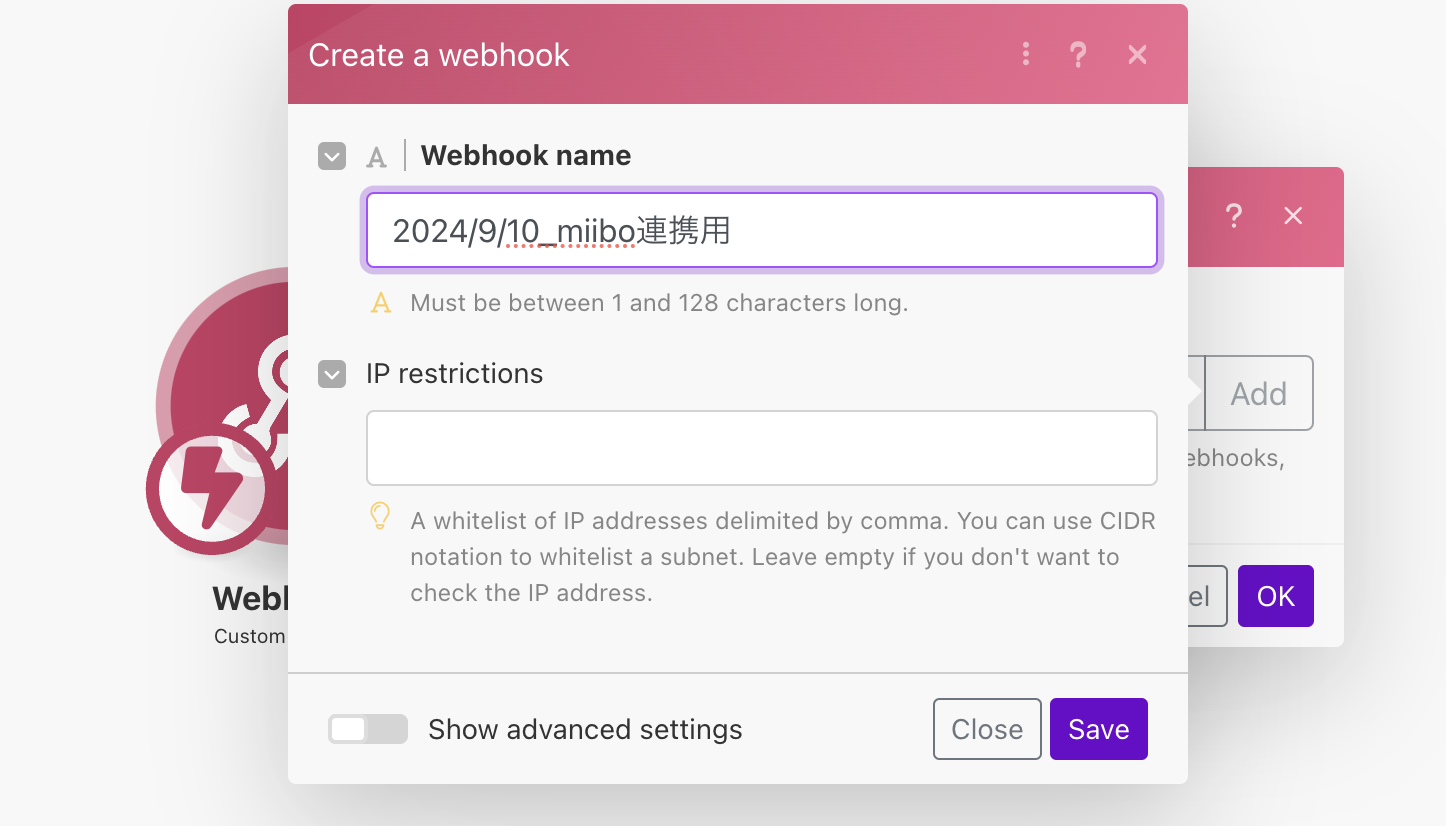Open help icon in the background dialog
This screenshot has width=1446, height=826.
point(1234,215)
